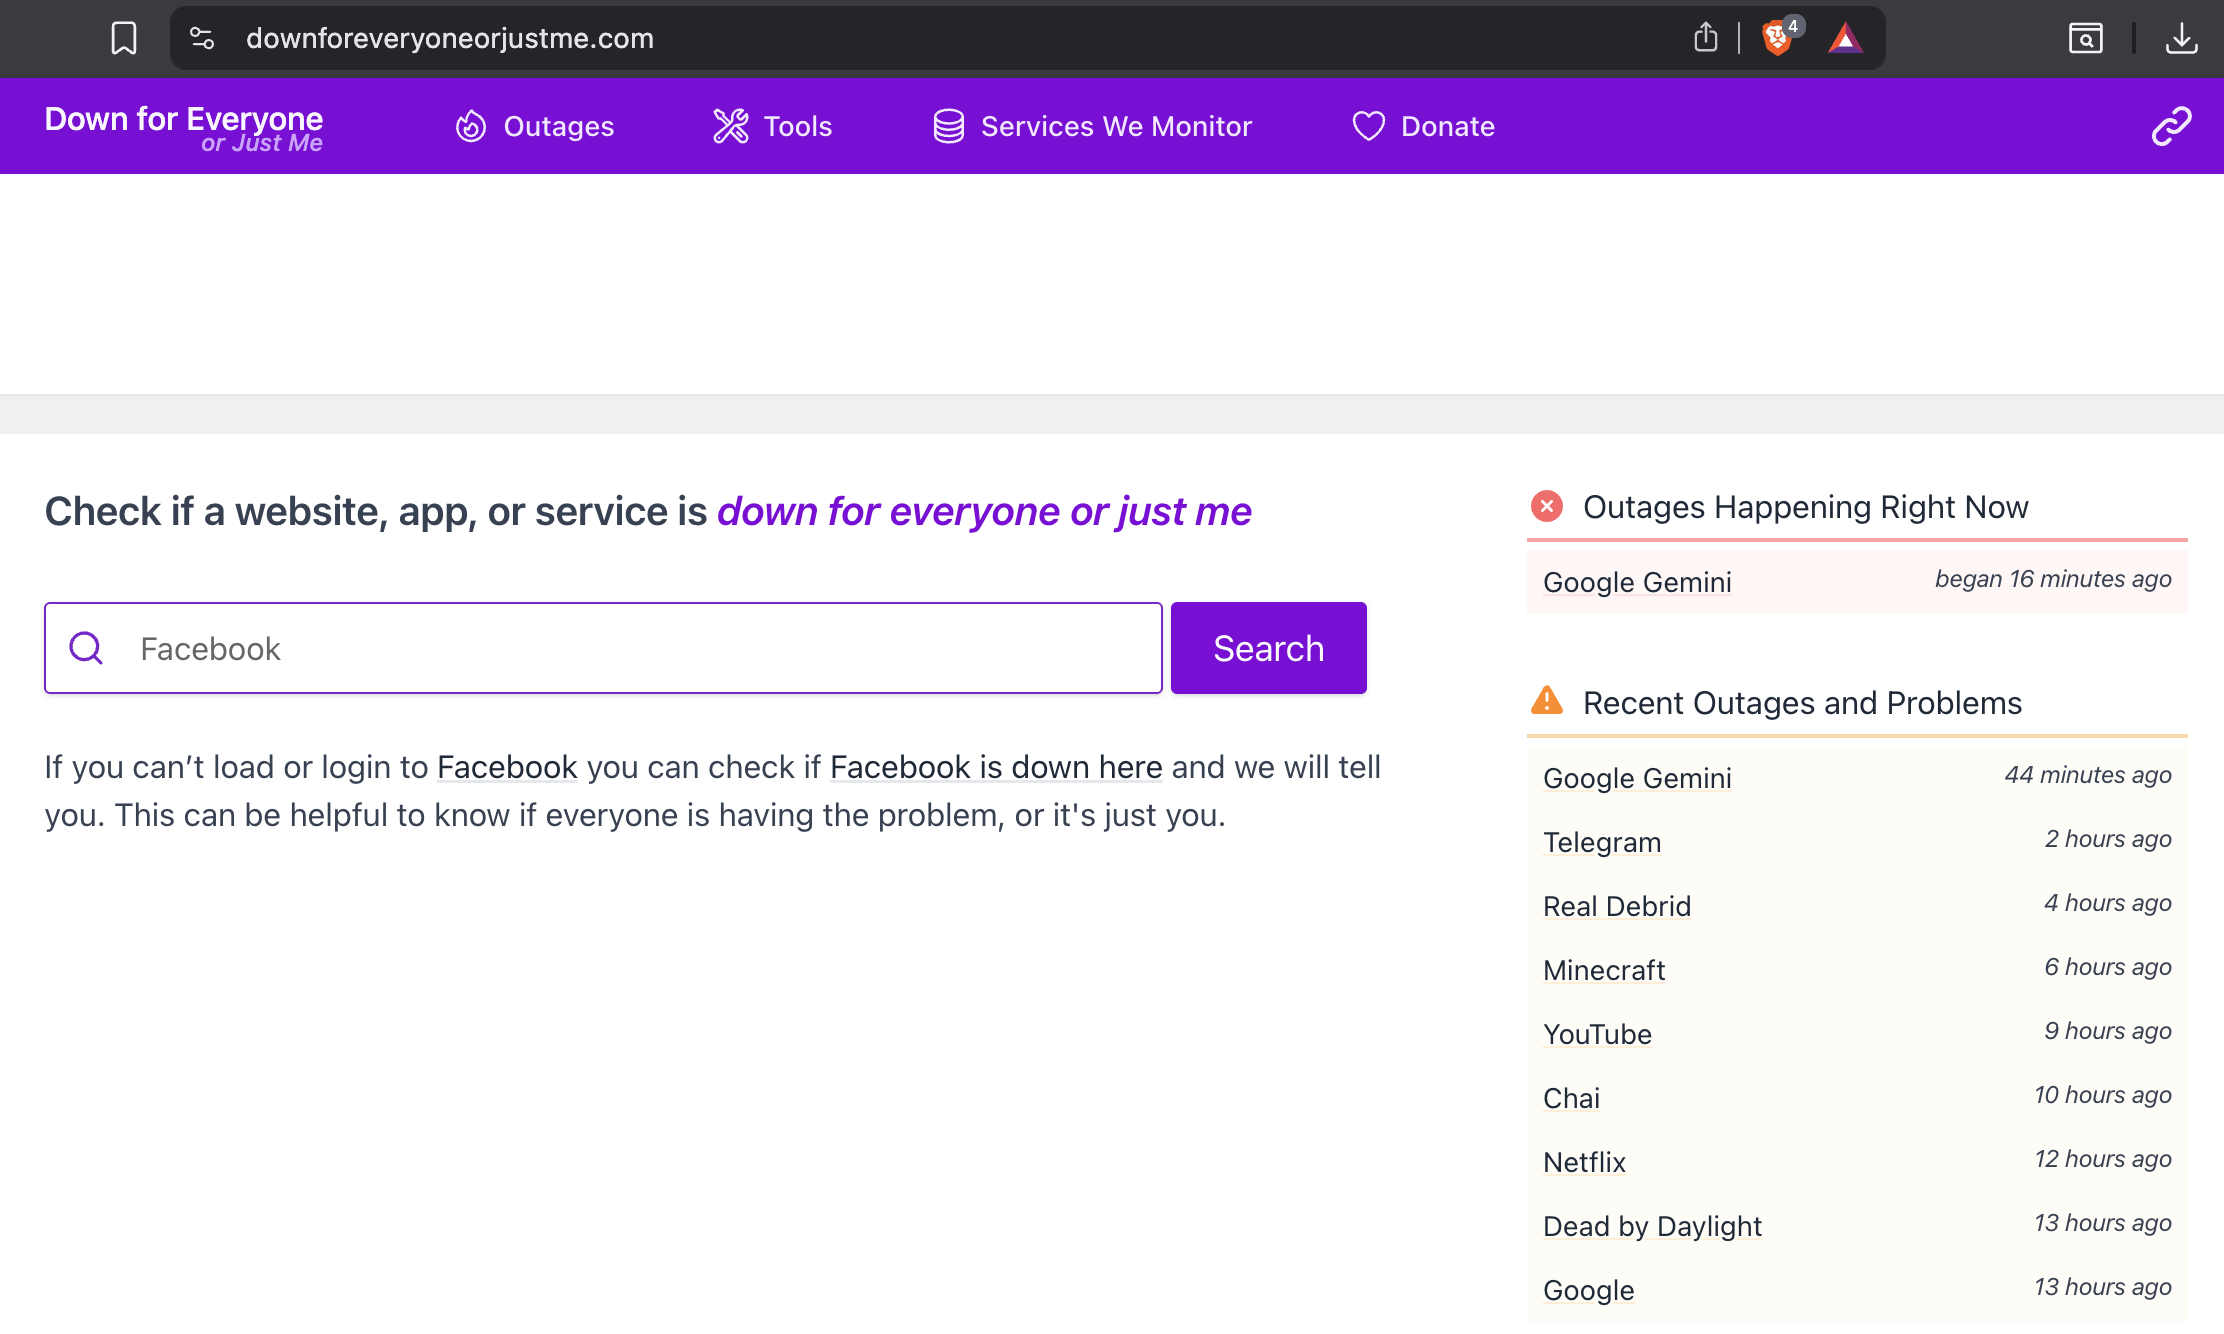Open the Donate page
The width and height of the screenshot is (2224, 1334).
[x=1423, y=126]
